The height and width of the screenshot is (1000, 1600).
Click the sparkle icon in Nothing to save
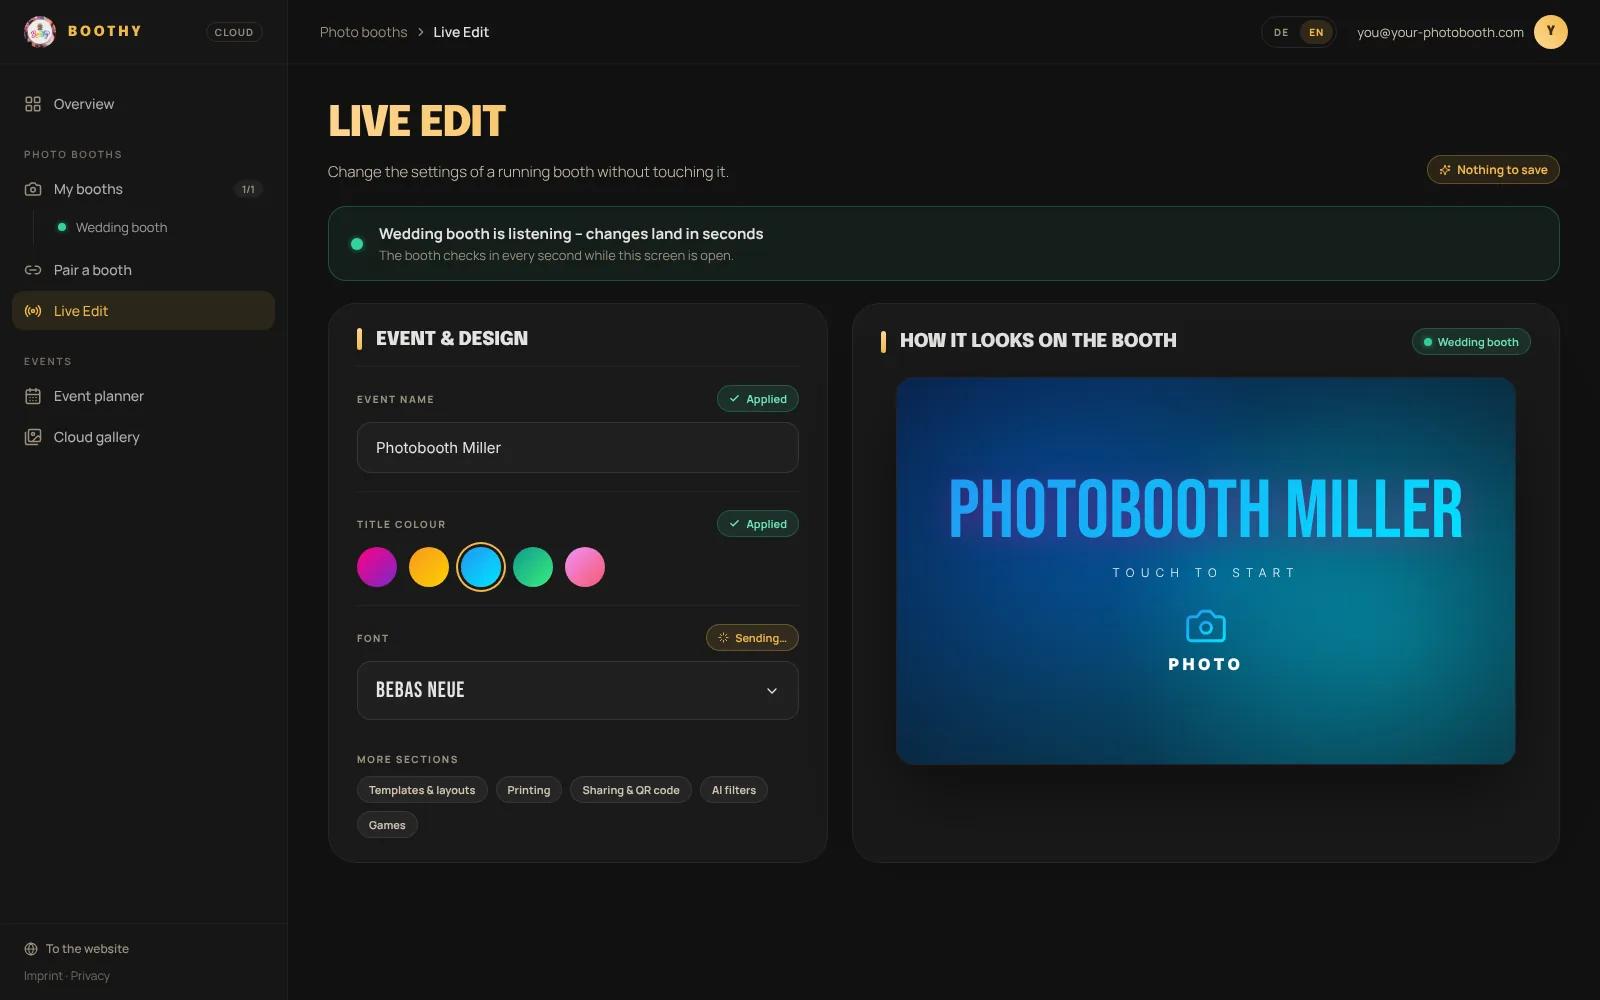point(1445,170)
